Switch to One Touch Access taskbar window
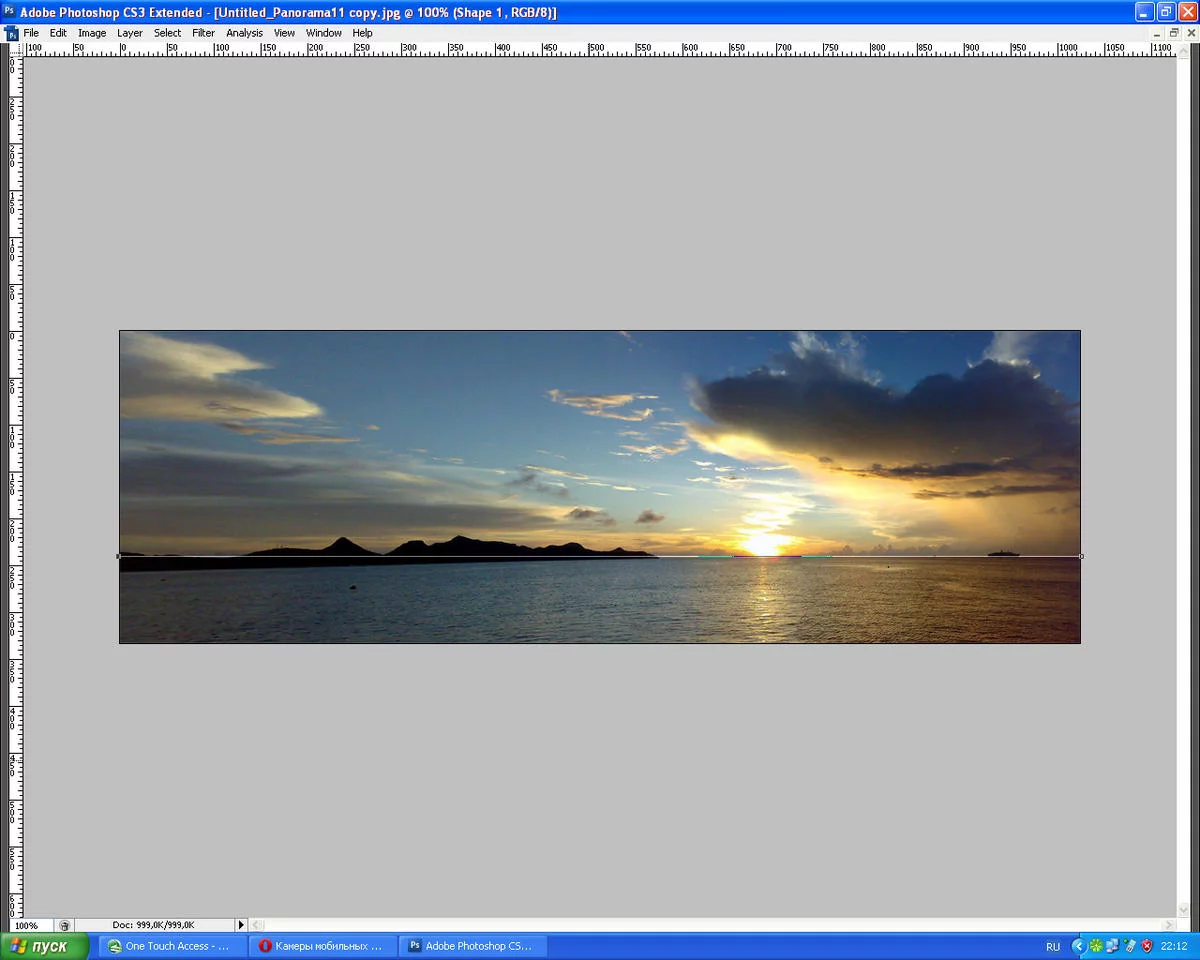The width and height of the screenshot is (1200, 960). click(x=169, y=946)
